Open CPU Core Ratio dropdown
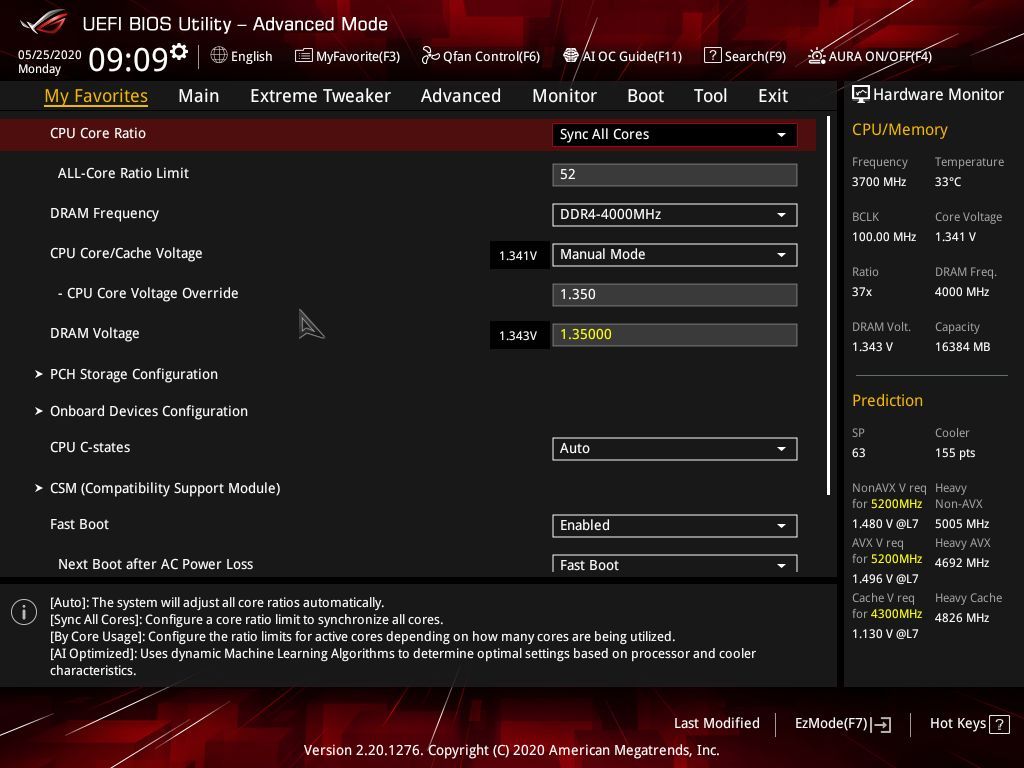This screenshot has width=1024, height=768. click(x=675, y=135)
